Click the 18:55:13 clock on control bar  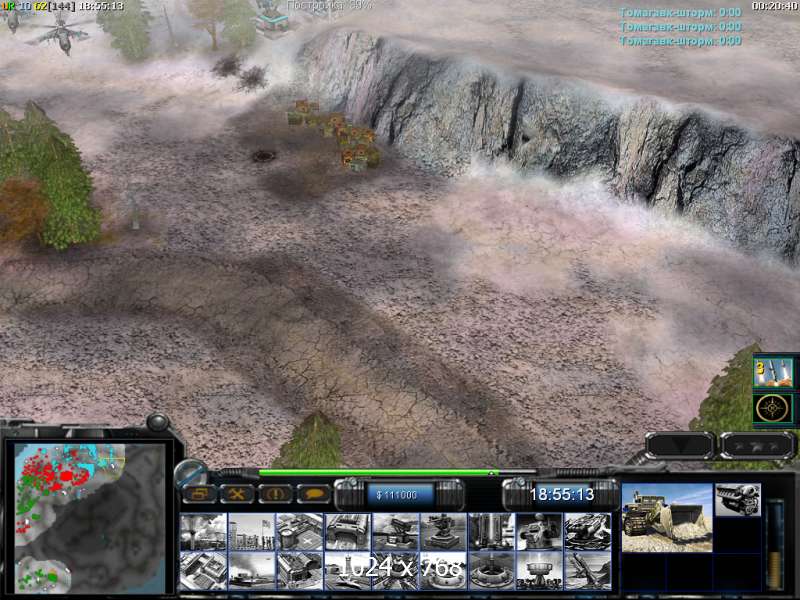(561, 494)
